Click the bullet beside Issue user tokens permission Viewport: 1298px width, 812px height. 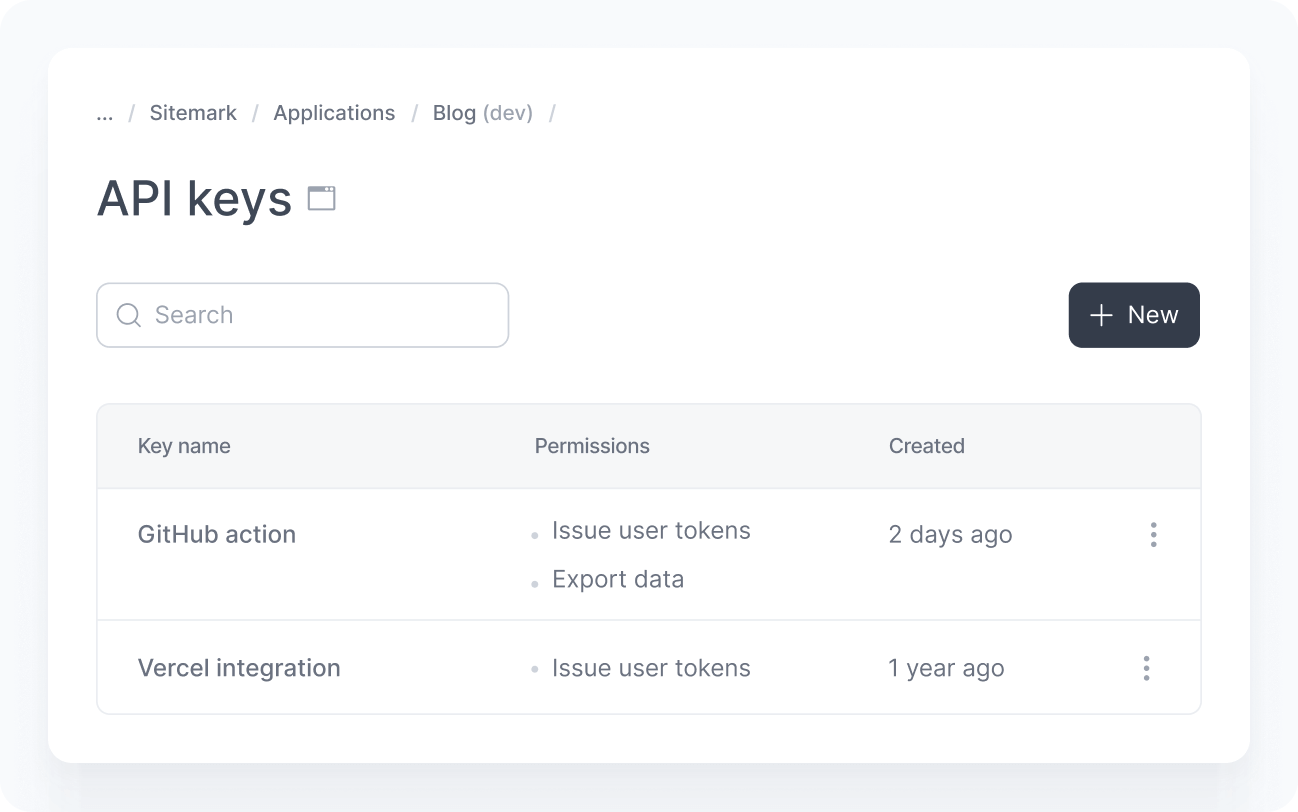(536, 534)
